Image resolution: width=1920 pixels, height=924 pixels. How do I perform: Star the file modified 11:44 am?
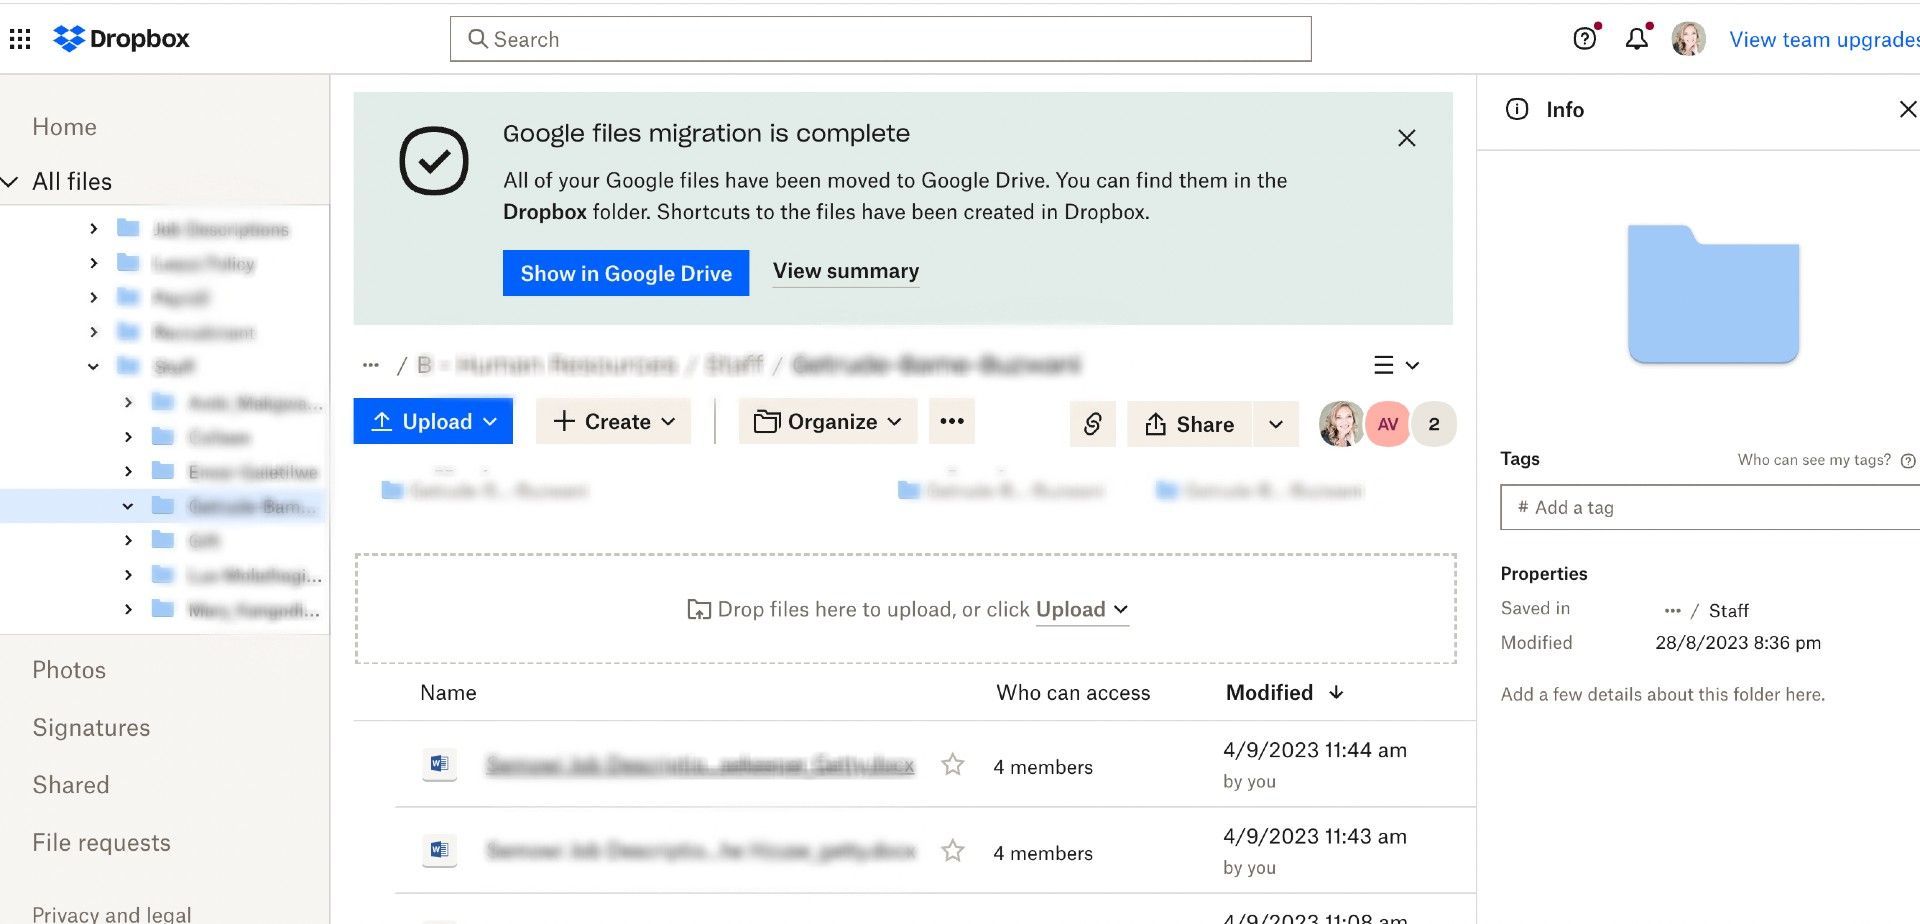(x=953, y=765)
